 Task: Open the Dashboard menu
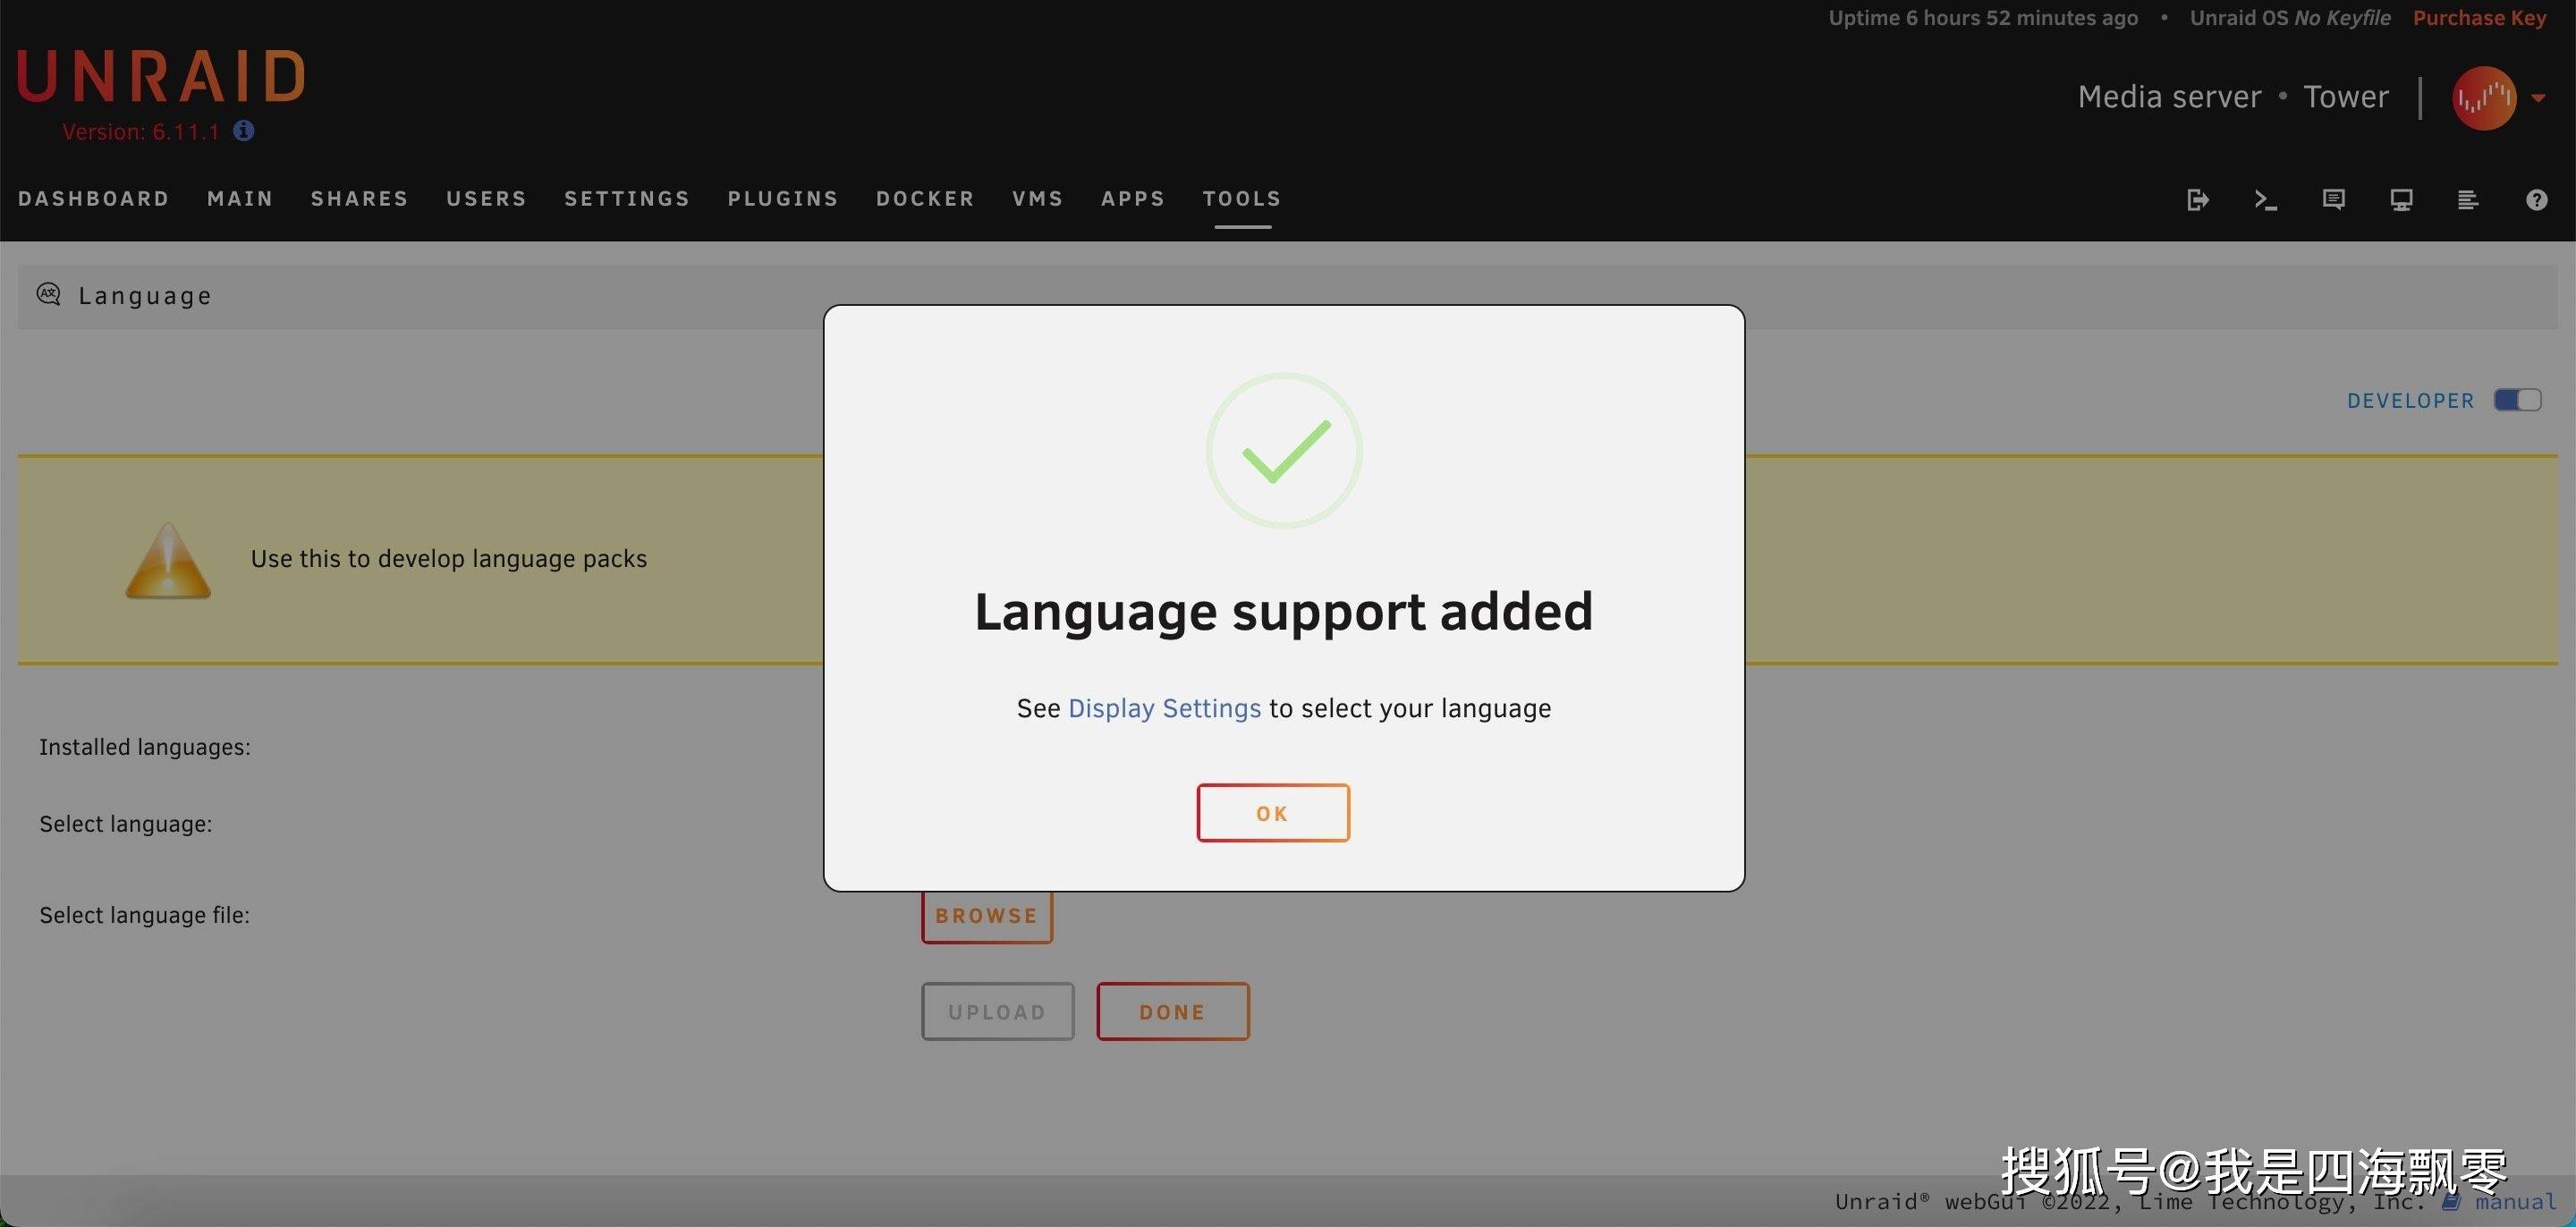point(94,198)
